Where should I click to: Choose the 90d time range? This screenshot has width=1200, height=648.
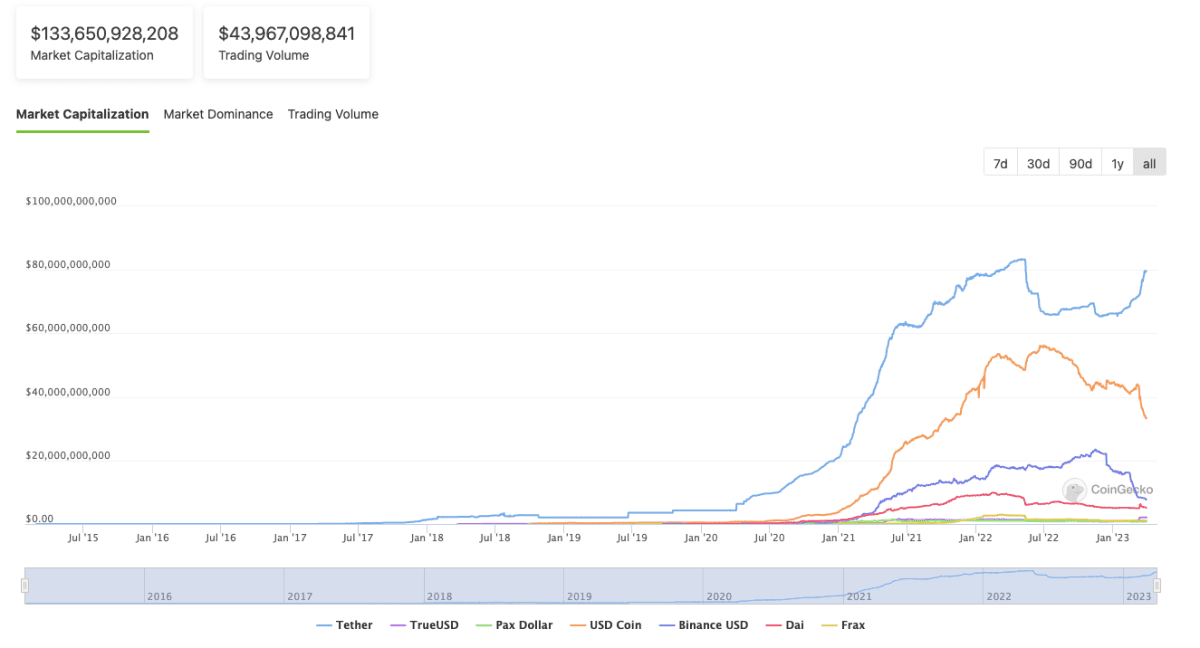1080,163
